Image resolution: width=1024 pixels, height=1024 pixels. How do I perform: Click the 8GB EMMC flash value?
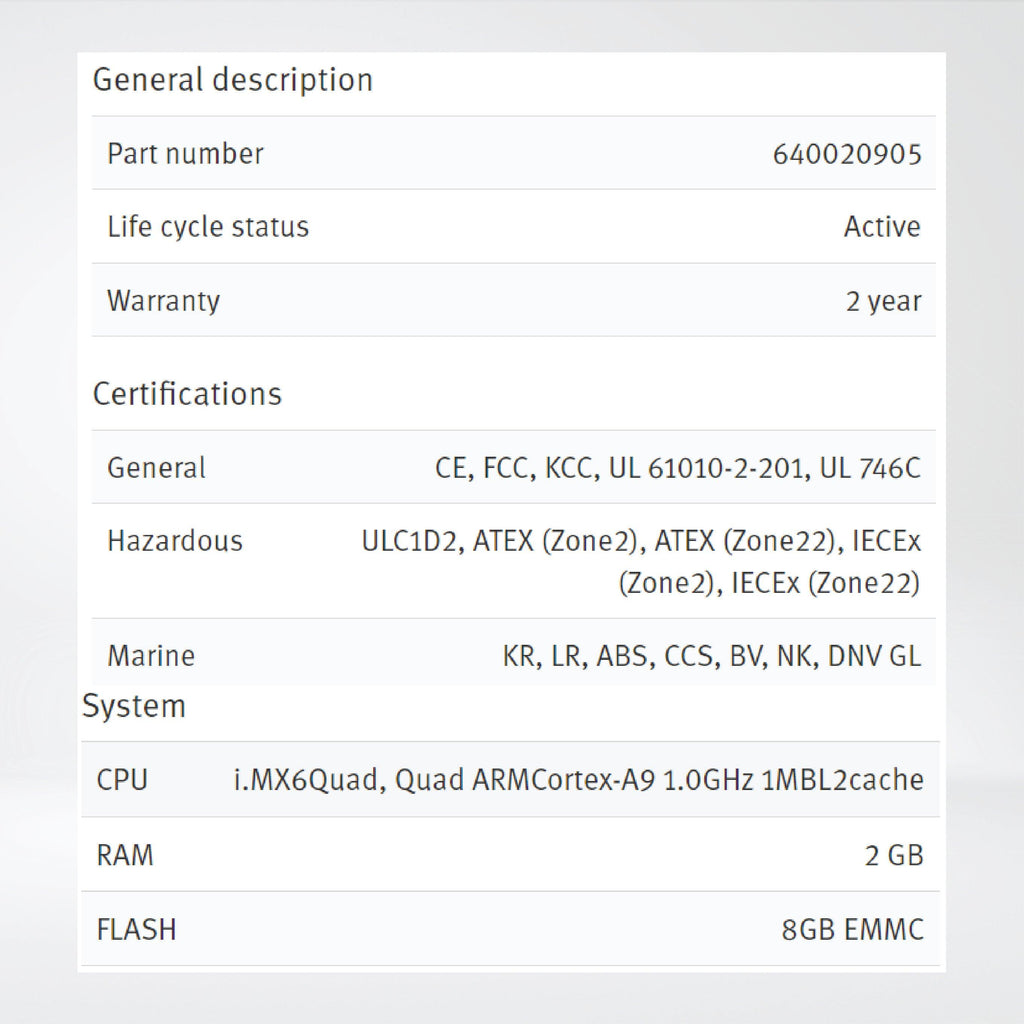point(852,930)
